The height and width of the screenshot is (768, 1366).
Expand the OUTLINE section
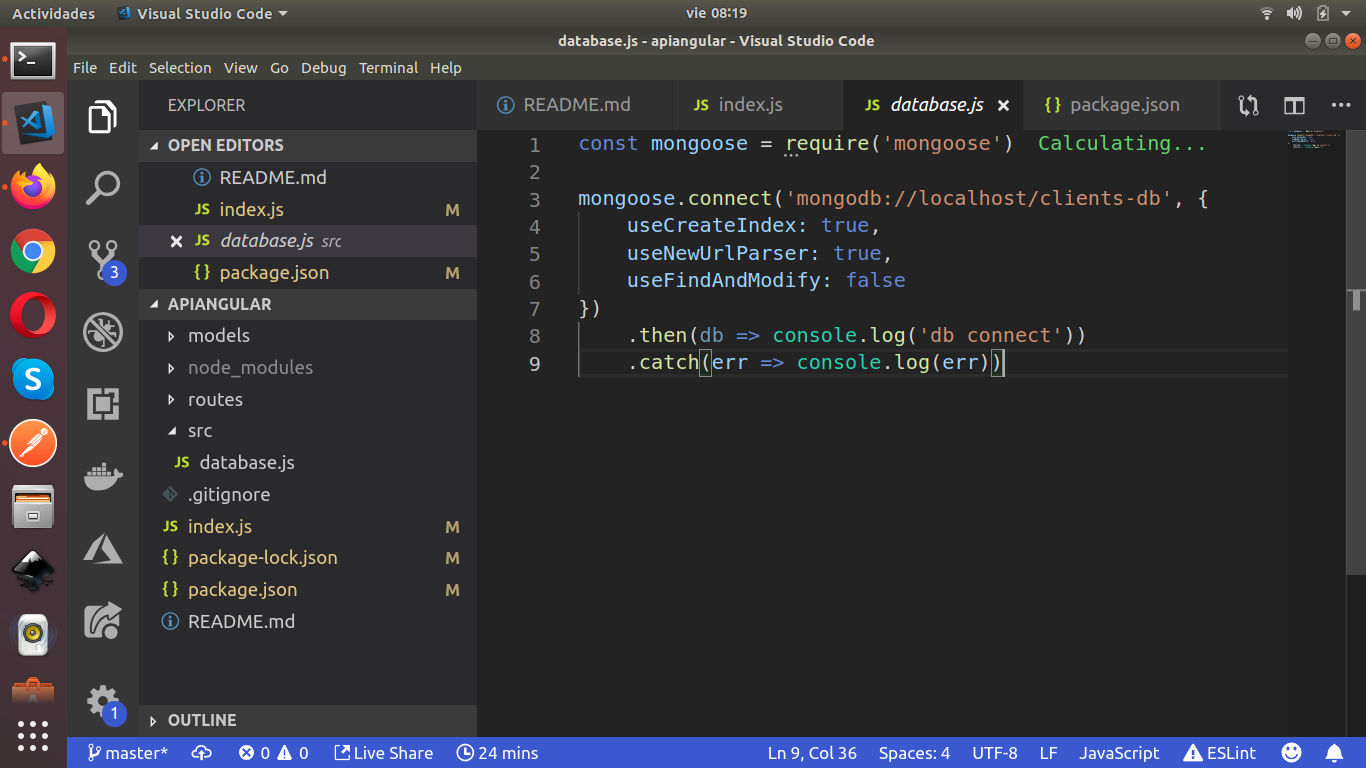point(308,720)
